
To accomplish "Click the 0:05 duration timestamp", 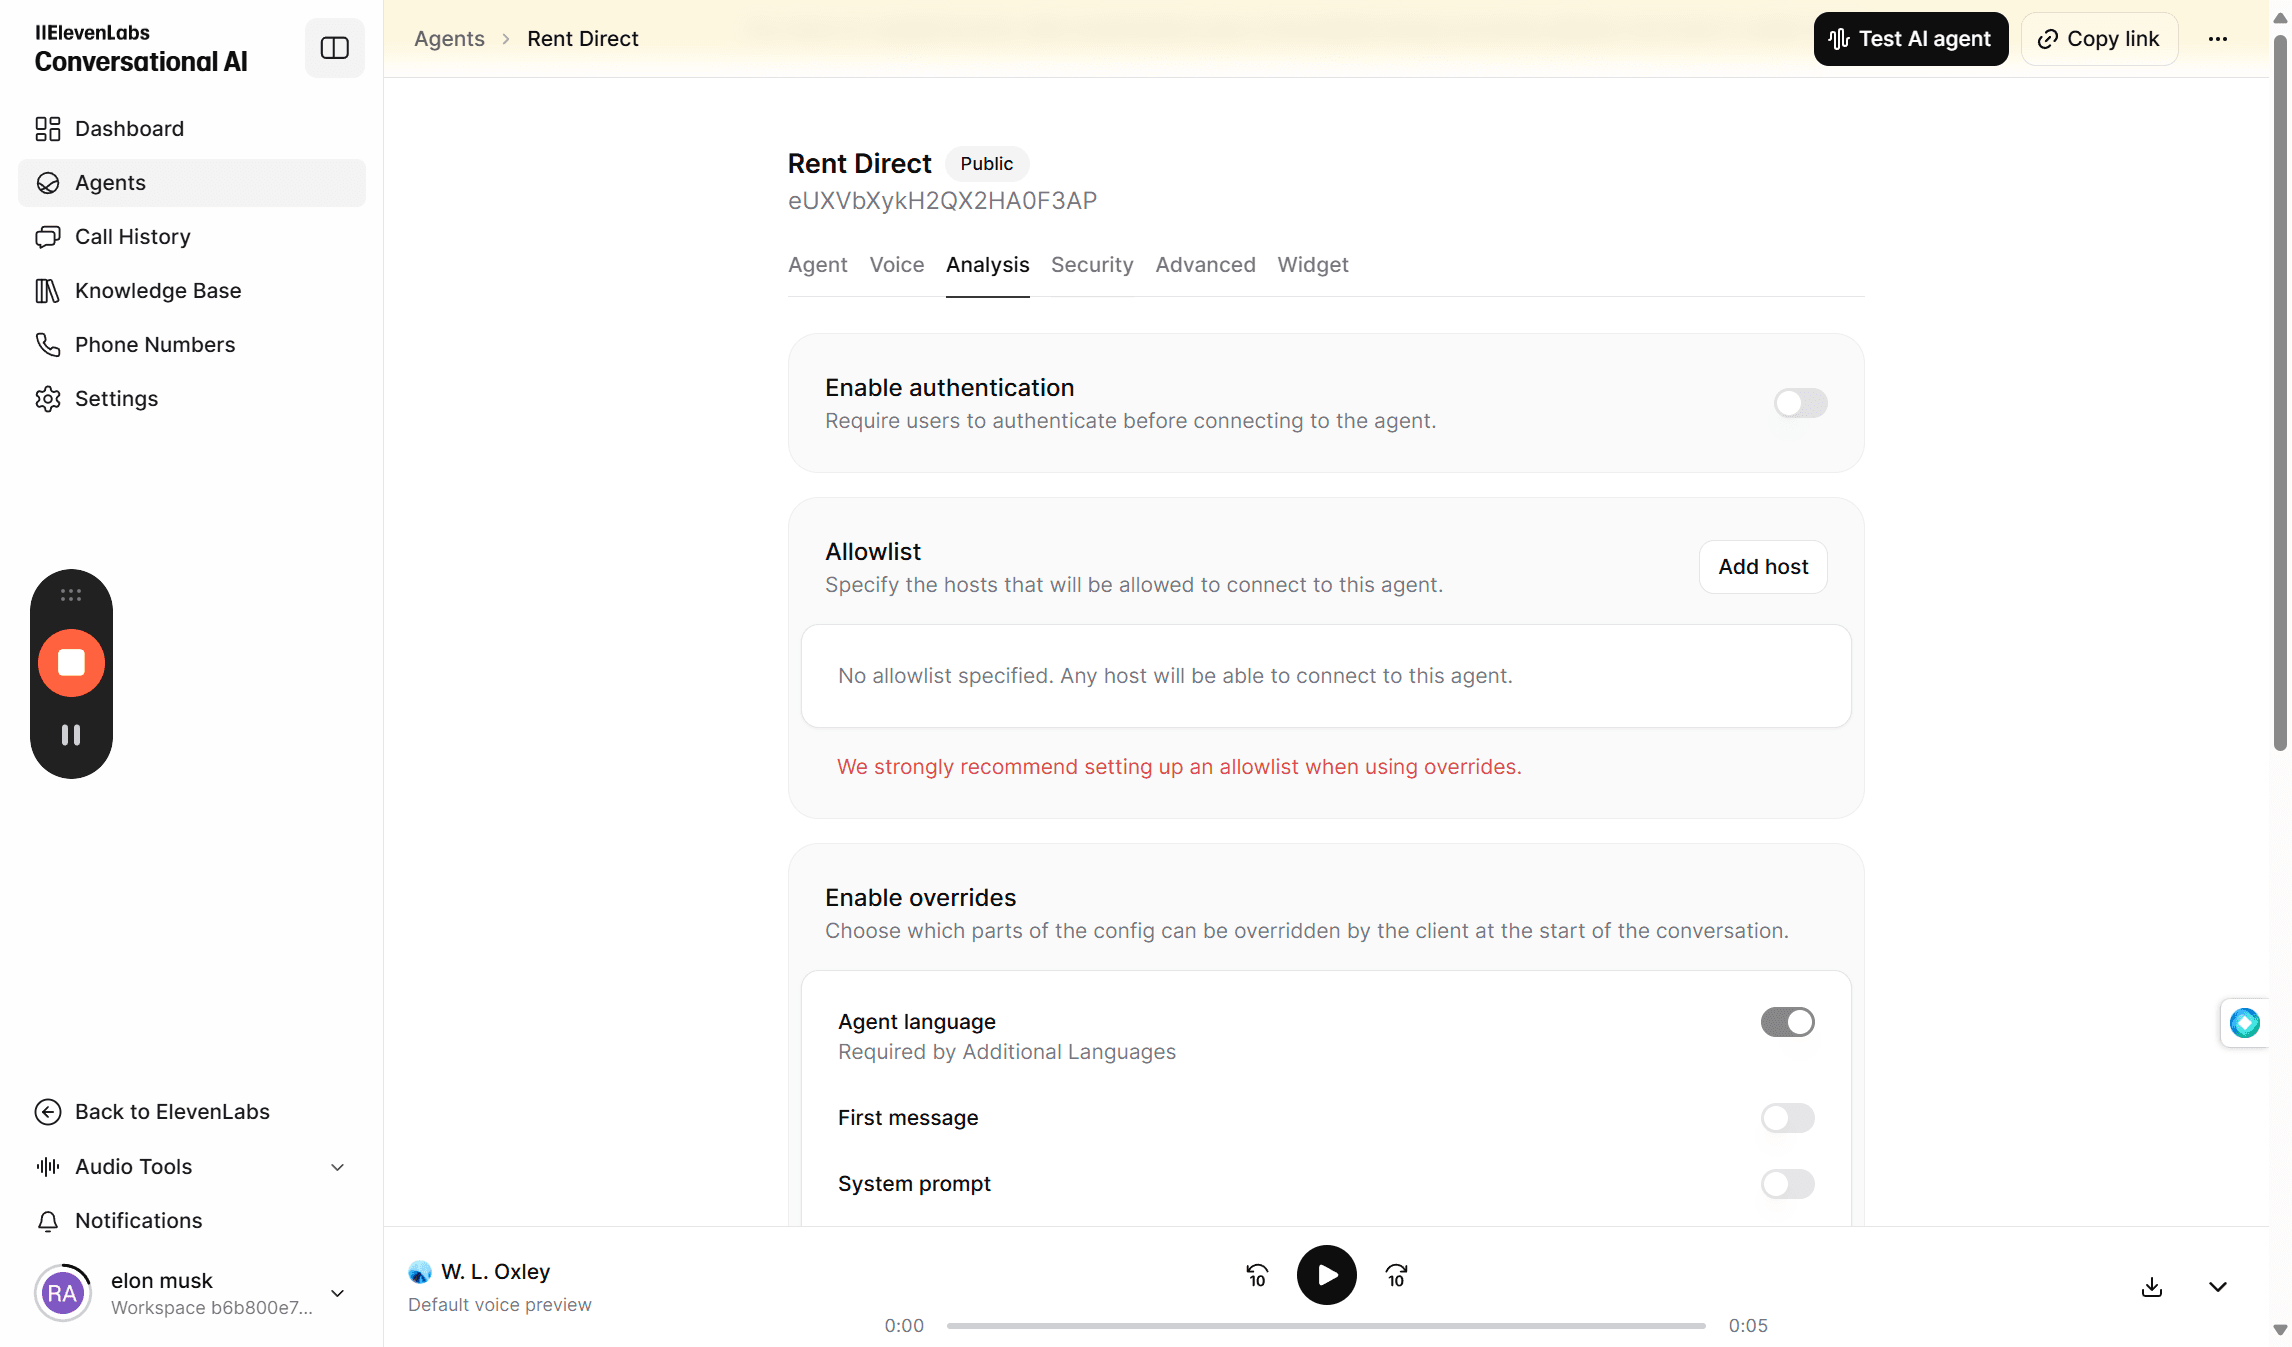I will pyautogui.click(x=1748, y=1326).
